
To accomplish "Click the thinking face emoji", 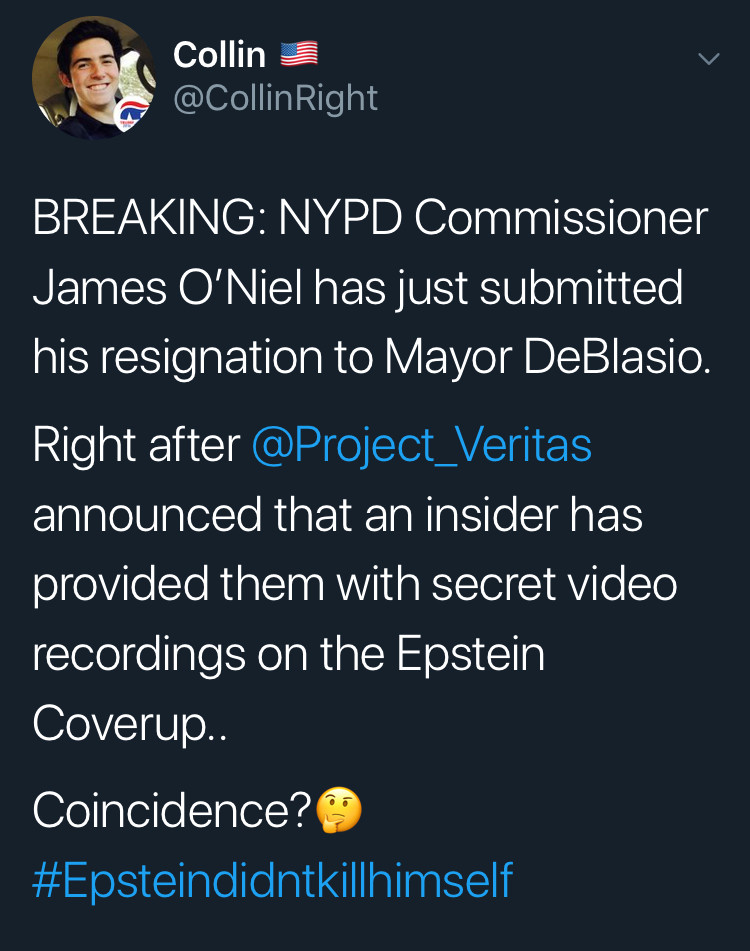I will (x=339, y=811).
